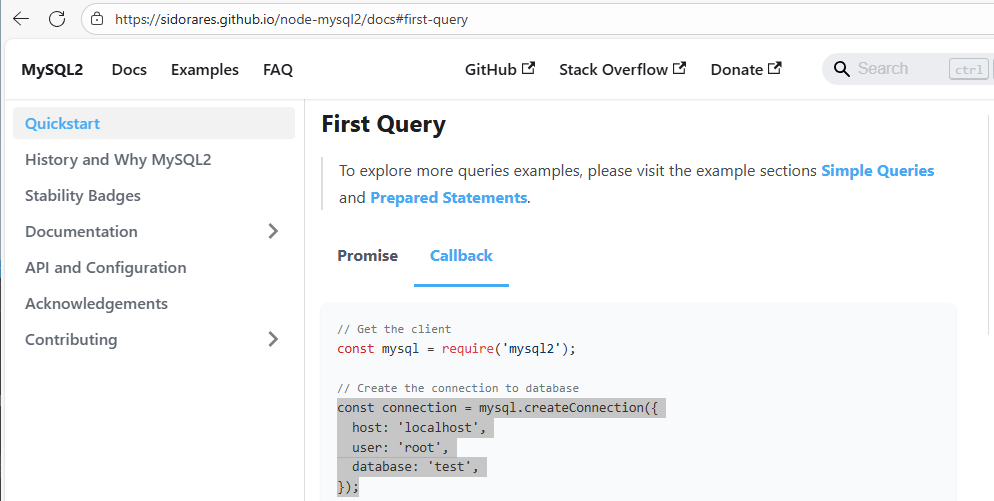Select the Callback tab
994x501 pixels.
(x=461, y=256)
